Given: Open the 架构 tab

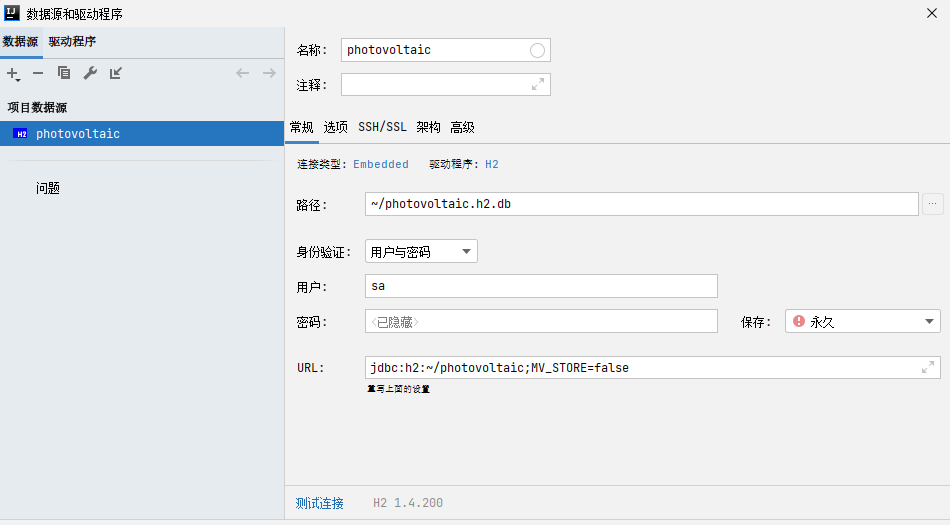Looking at the screenshot, I should tap(428, 127).
